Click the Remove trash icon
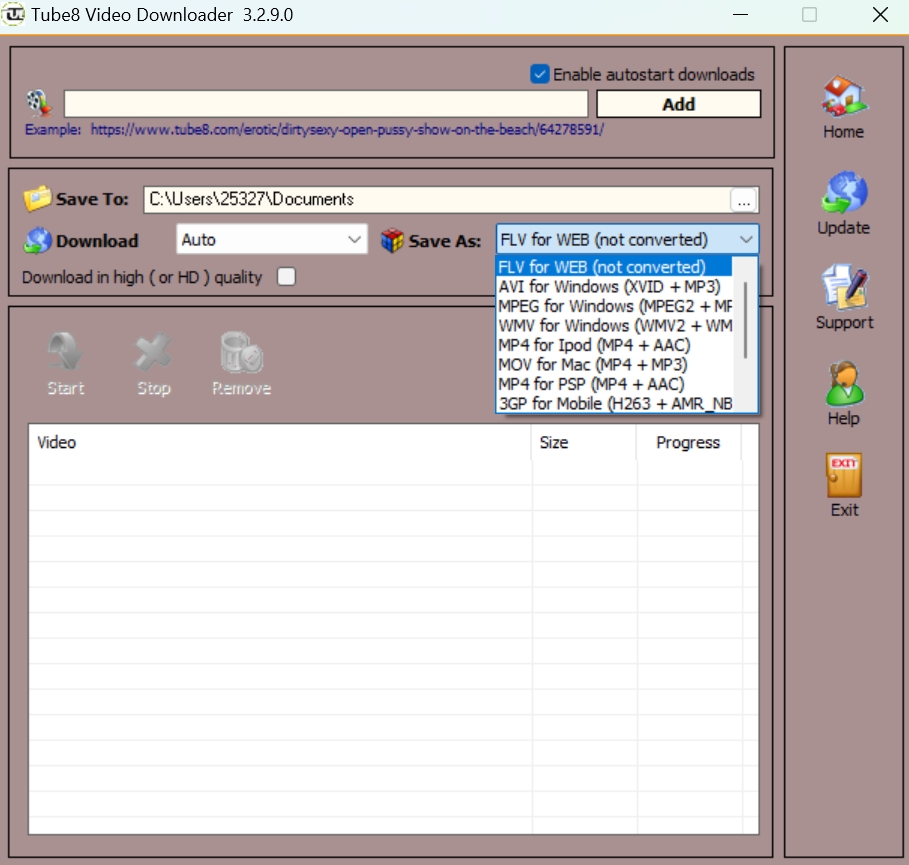This screenshot has height=865, width=909. coord(241,351)
